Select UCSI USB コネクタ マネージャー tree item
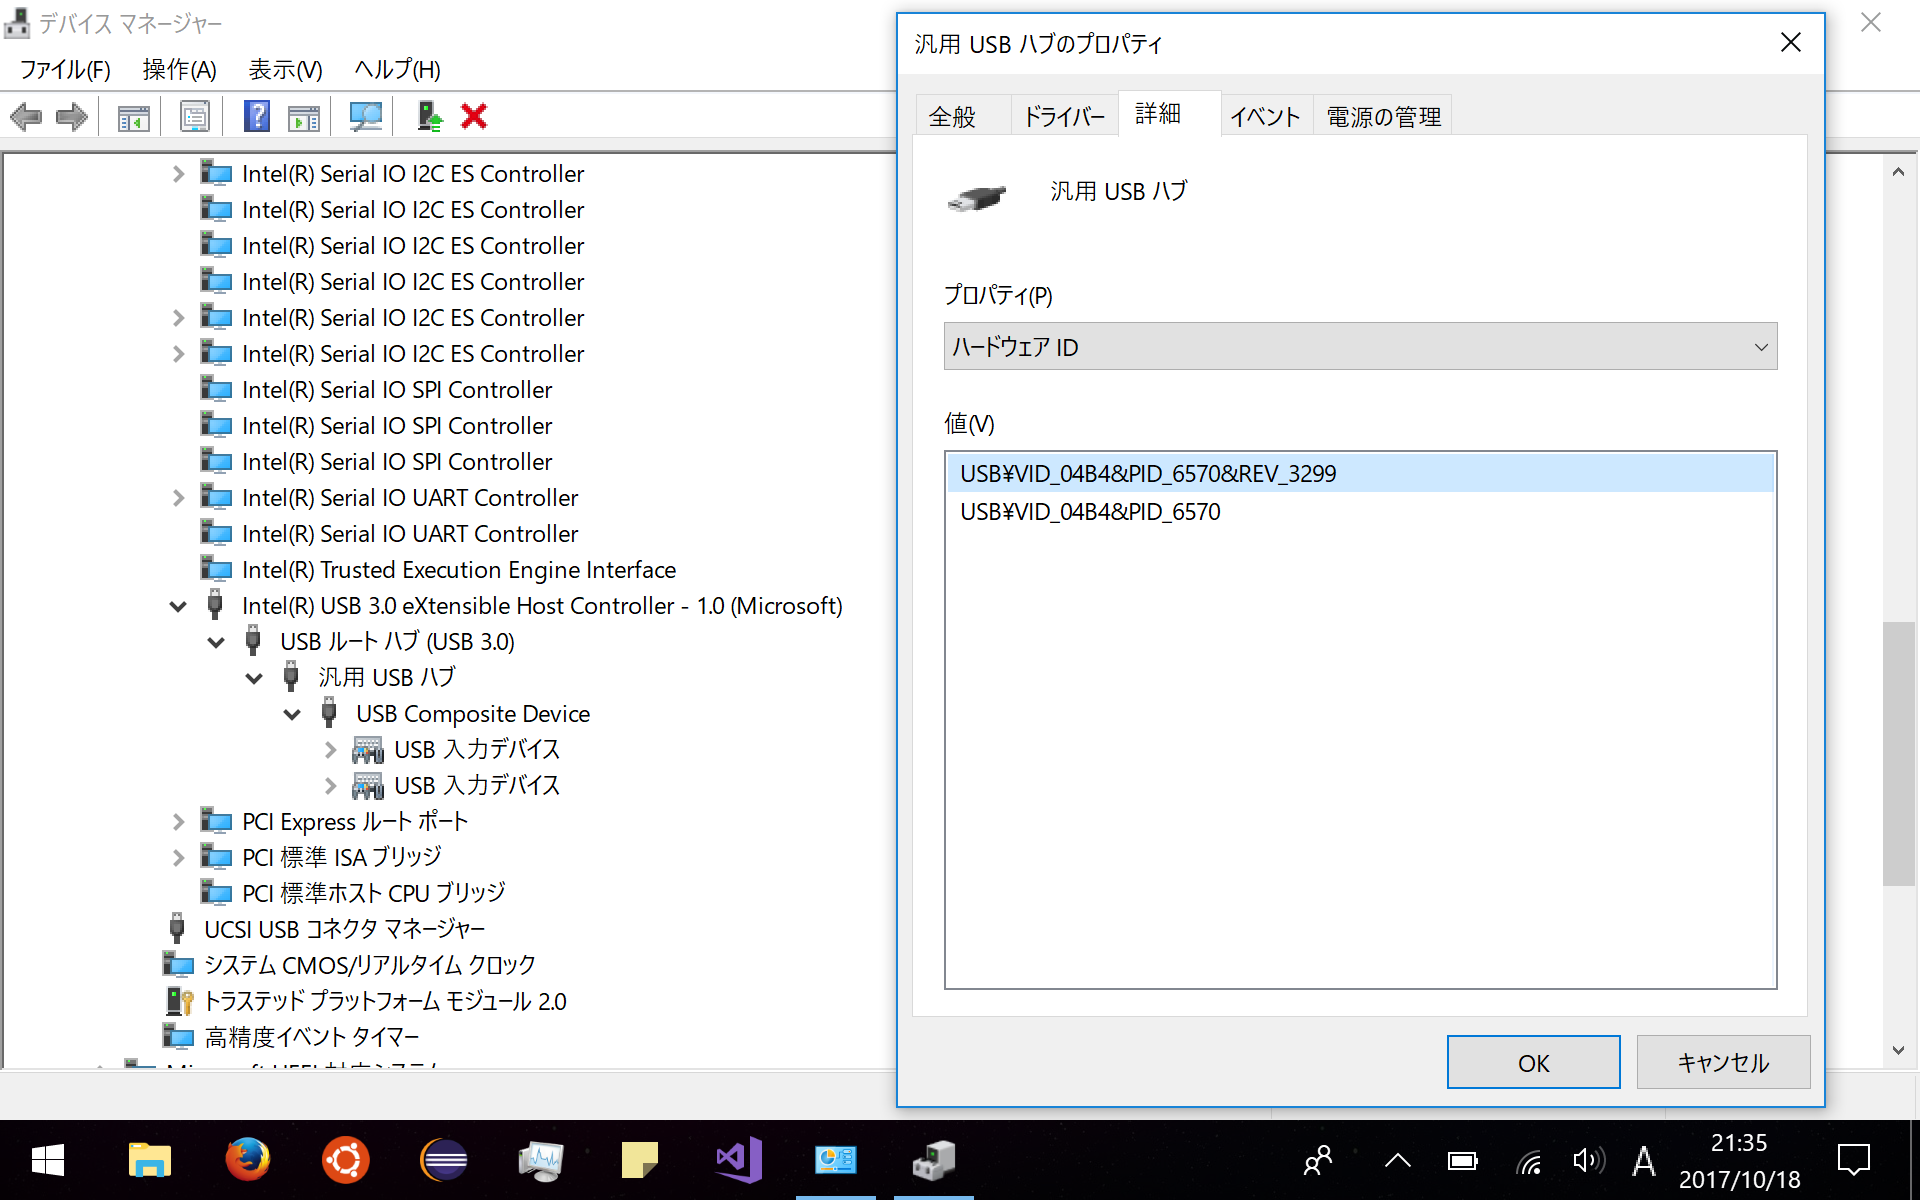The width and height of the screenshot is (1920, 1200). [344, 930]
